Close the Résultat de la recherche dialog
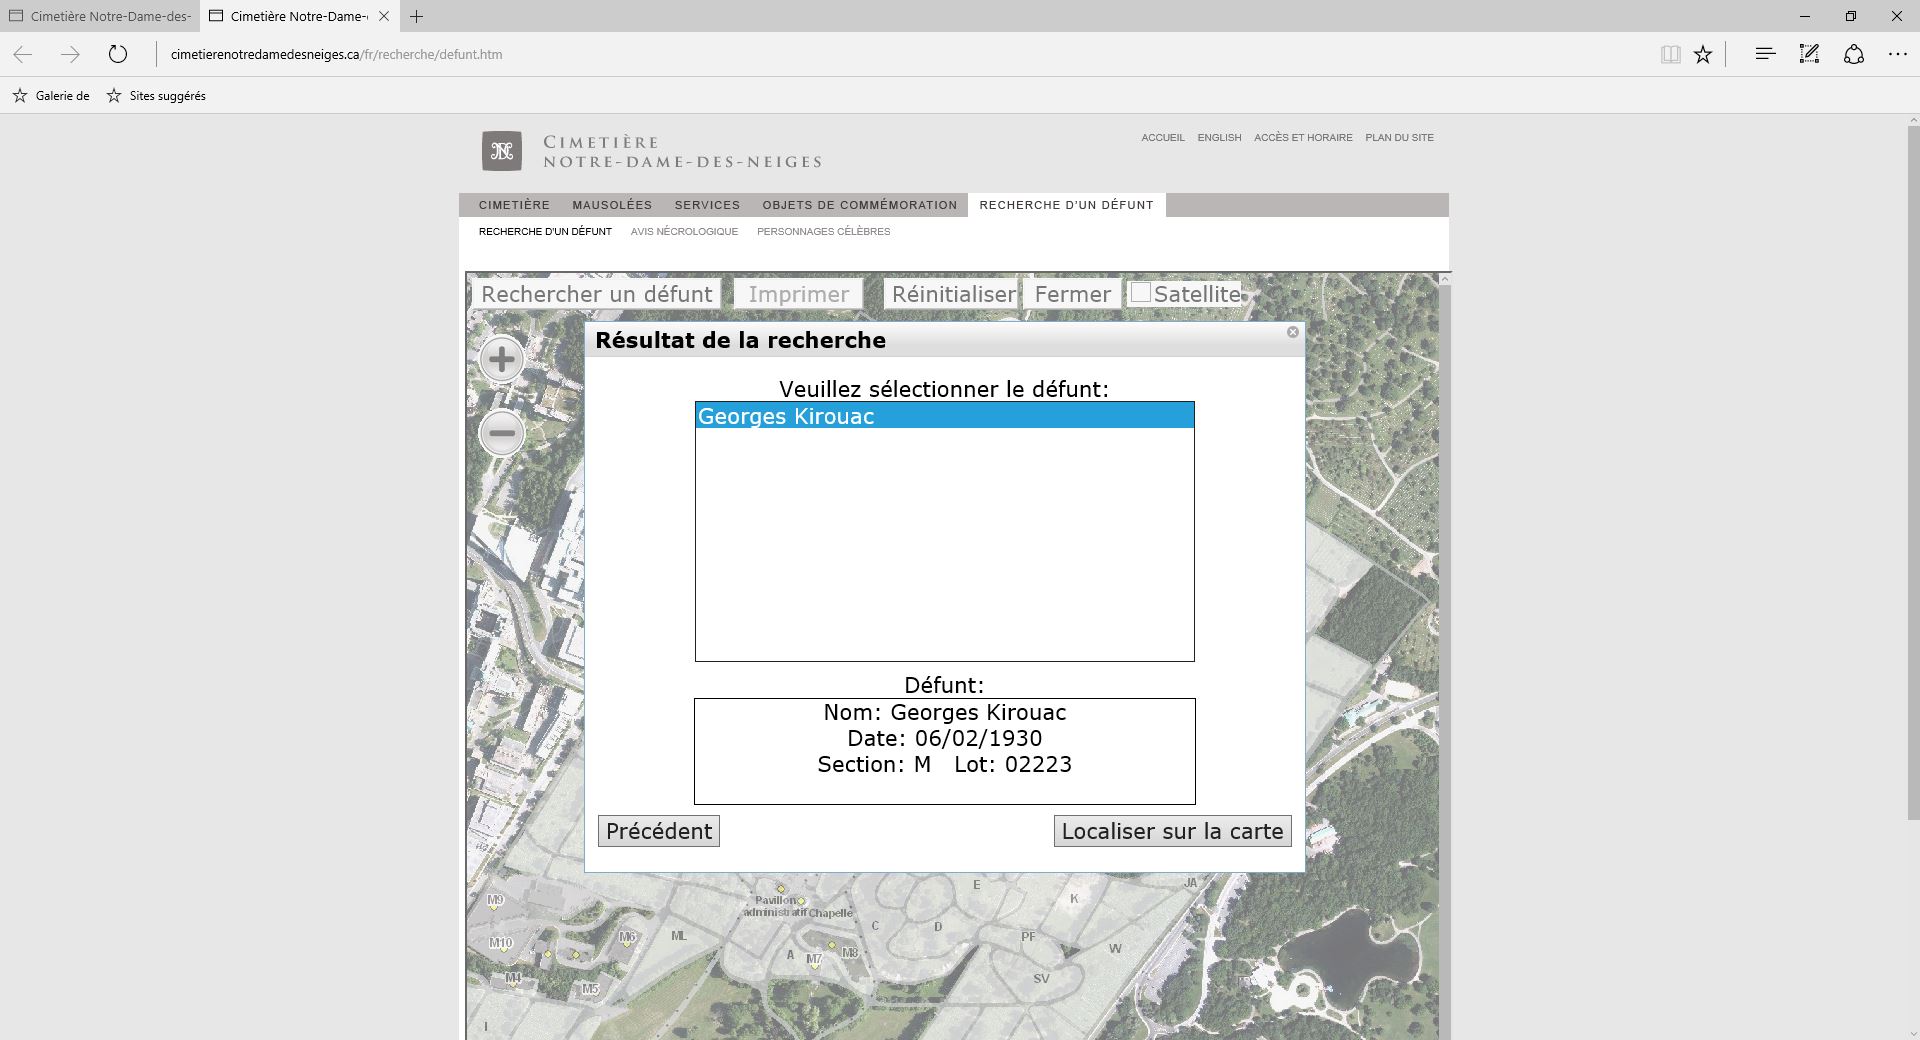Image resolution: width=1920 pixels, height=1040 pixels. (x=1292, y=332)
